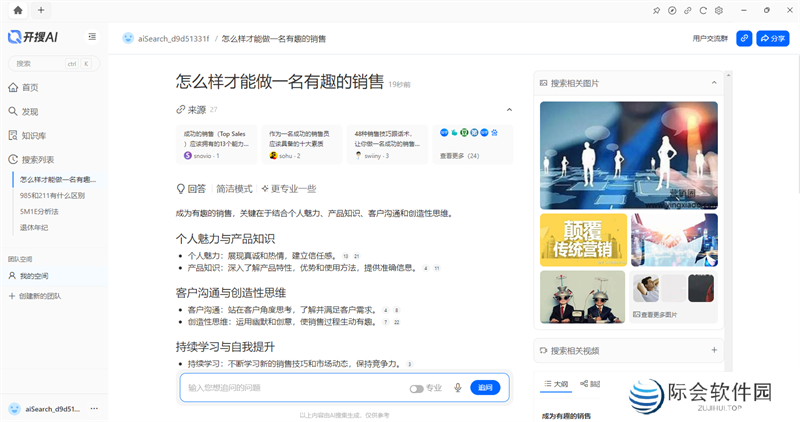Image resolution: width=800 pixels, height=422 pixels.
Task: Open the home tab icon
Action: coord(18,10)
